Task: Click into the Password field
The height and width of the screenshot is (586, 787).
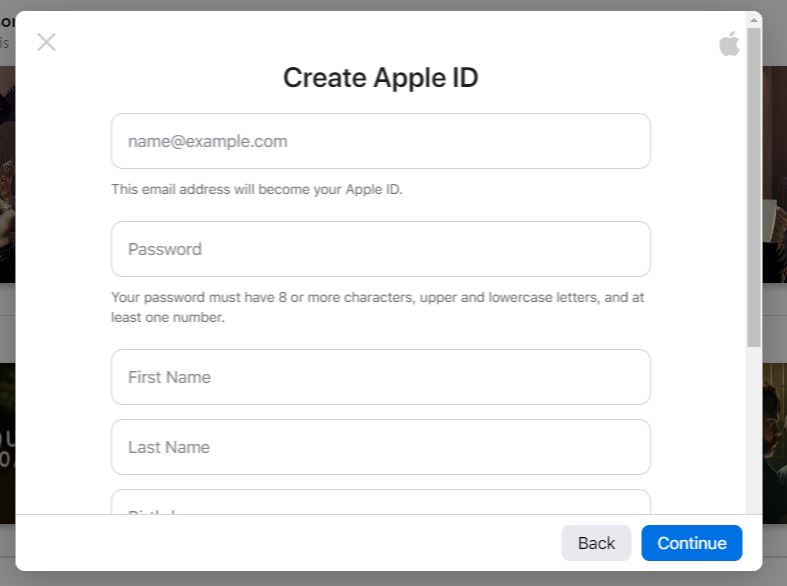Action: click(380, 249)
